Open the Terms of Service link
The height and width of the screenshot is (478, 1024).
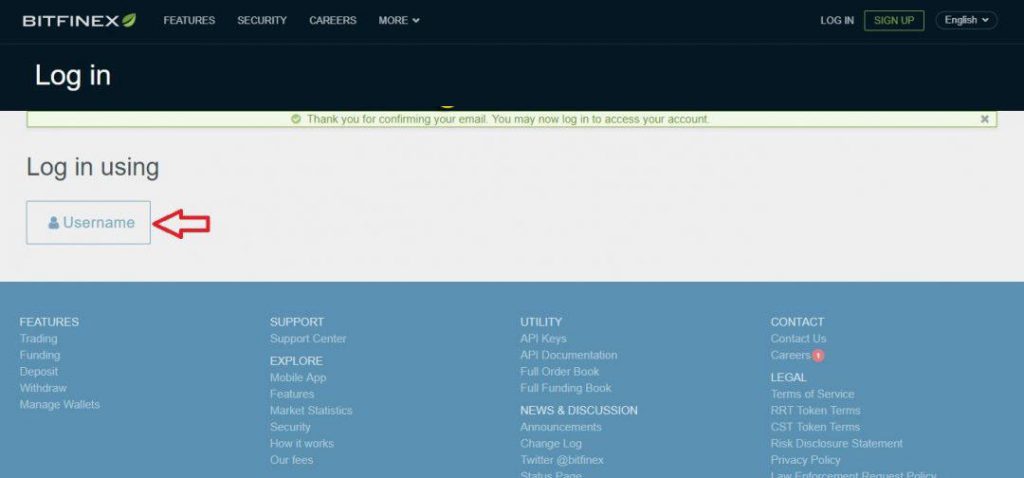point(812,394)
